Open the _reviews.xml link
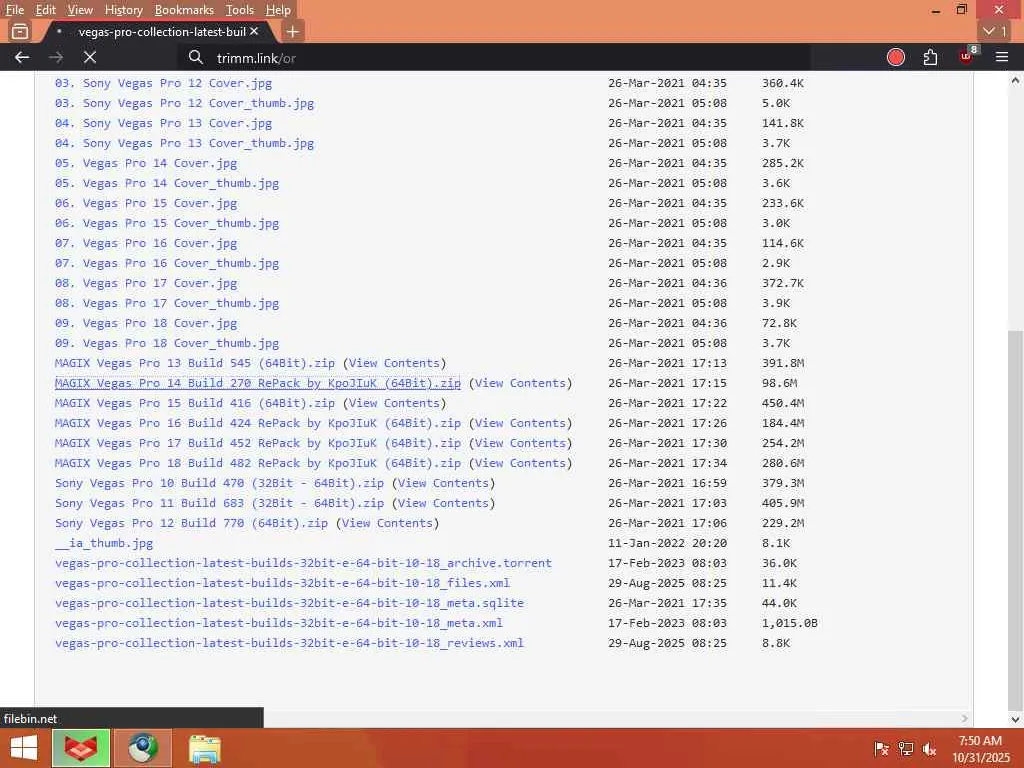Viewport: 1024px width, 768px height. pos(289,643)
